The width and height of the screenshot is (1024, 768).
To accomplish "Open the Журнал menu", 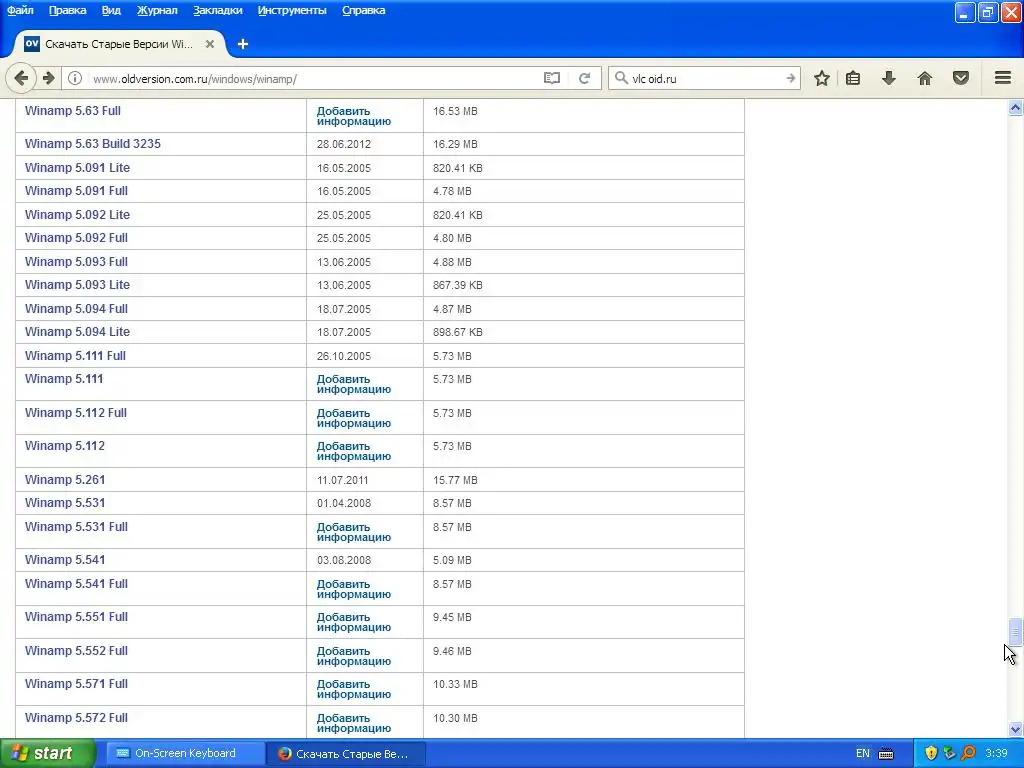I will coord(157,10).
